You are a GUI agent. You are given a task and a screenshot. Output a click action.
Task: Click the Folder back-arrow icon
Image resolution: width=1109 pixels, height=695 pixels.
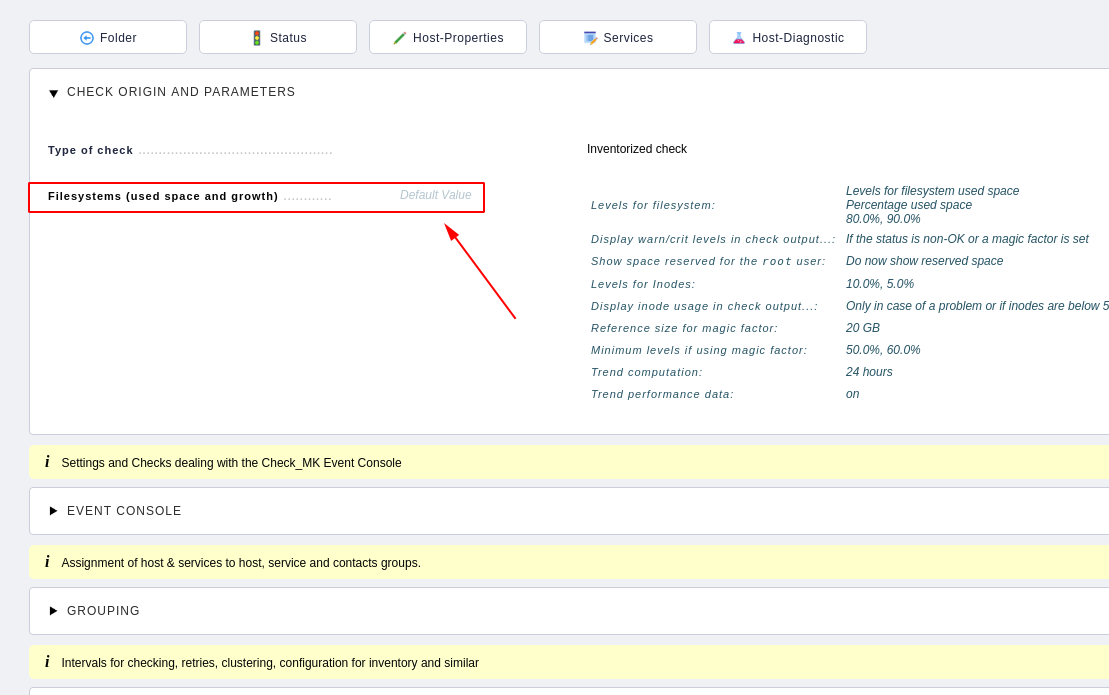87,37
